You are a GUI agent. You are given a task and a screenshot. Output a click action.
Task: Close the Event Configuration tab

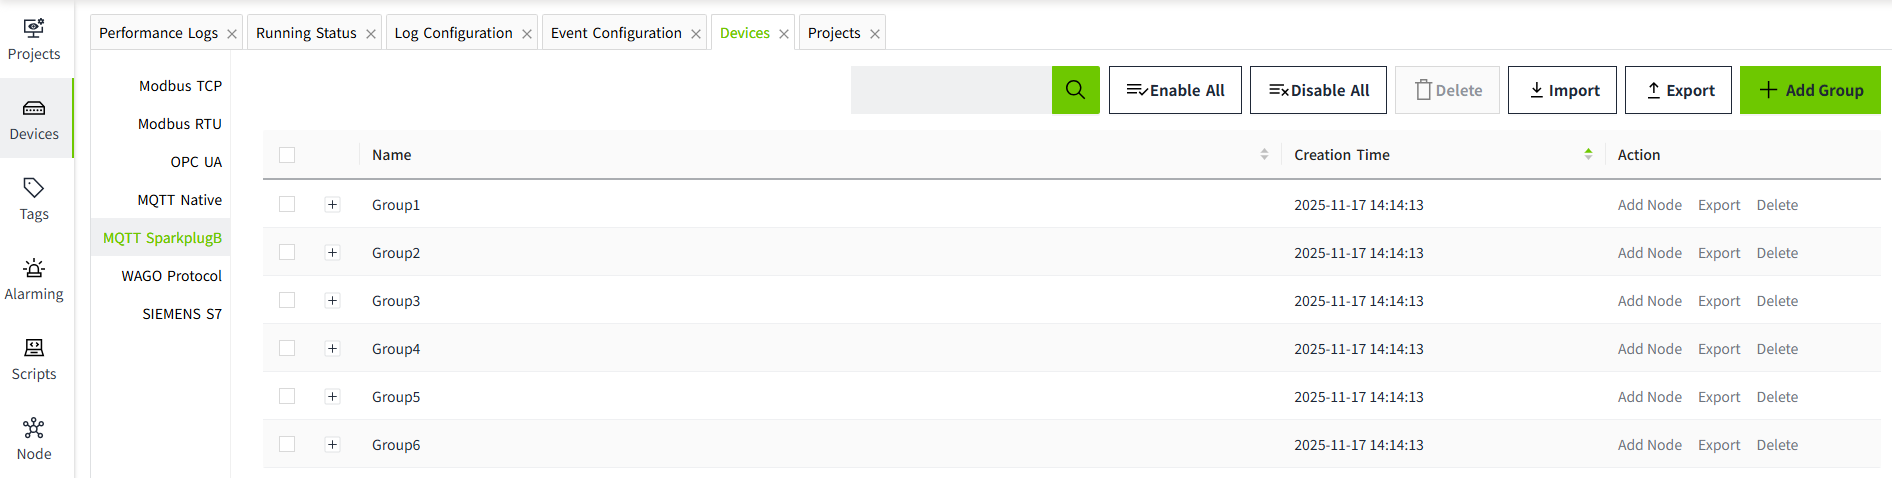pyautogui.click(x=696, y=34)
